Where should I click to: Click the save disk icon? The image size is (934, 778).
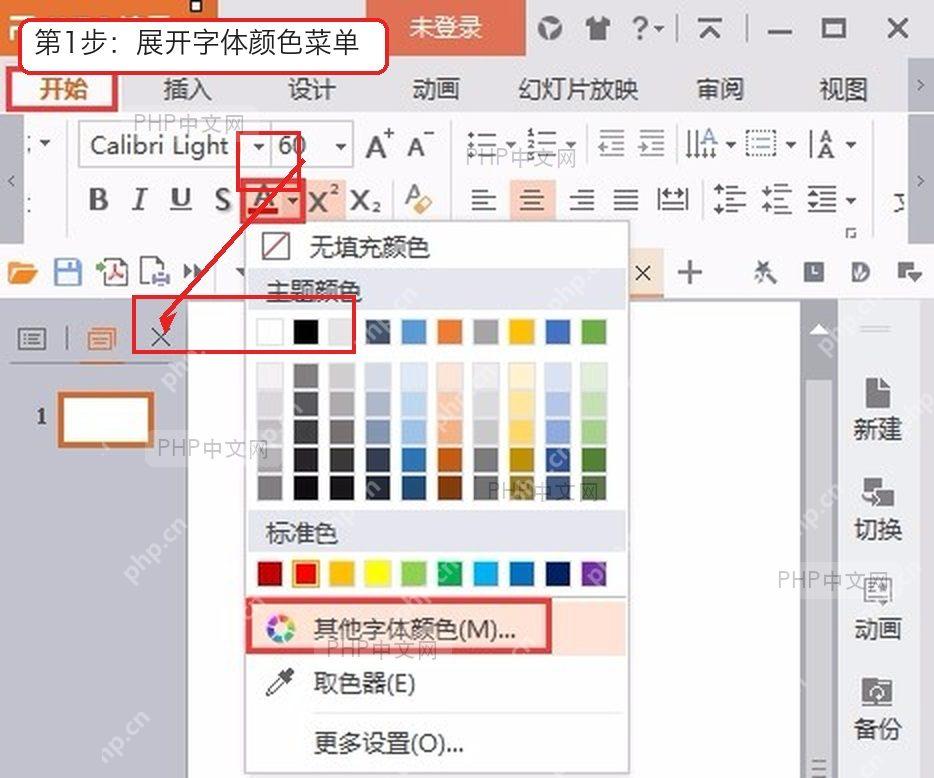click(x=68, y=273)
